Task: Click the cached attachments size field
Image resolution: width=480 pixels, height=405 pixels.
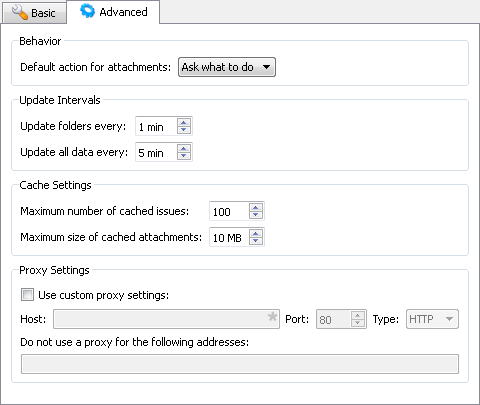Action: coord(229,237)
